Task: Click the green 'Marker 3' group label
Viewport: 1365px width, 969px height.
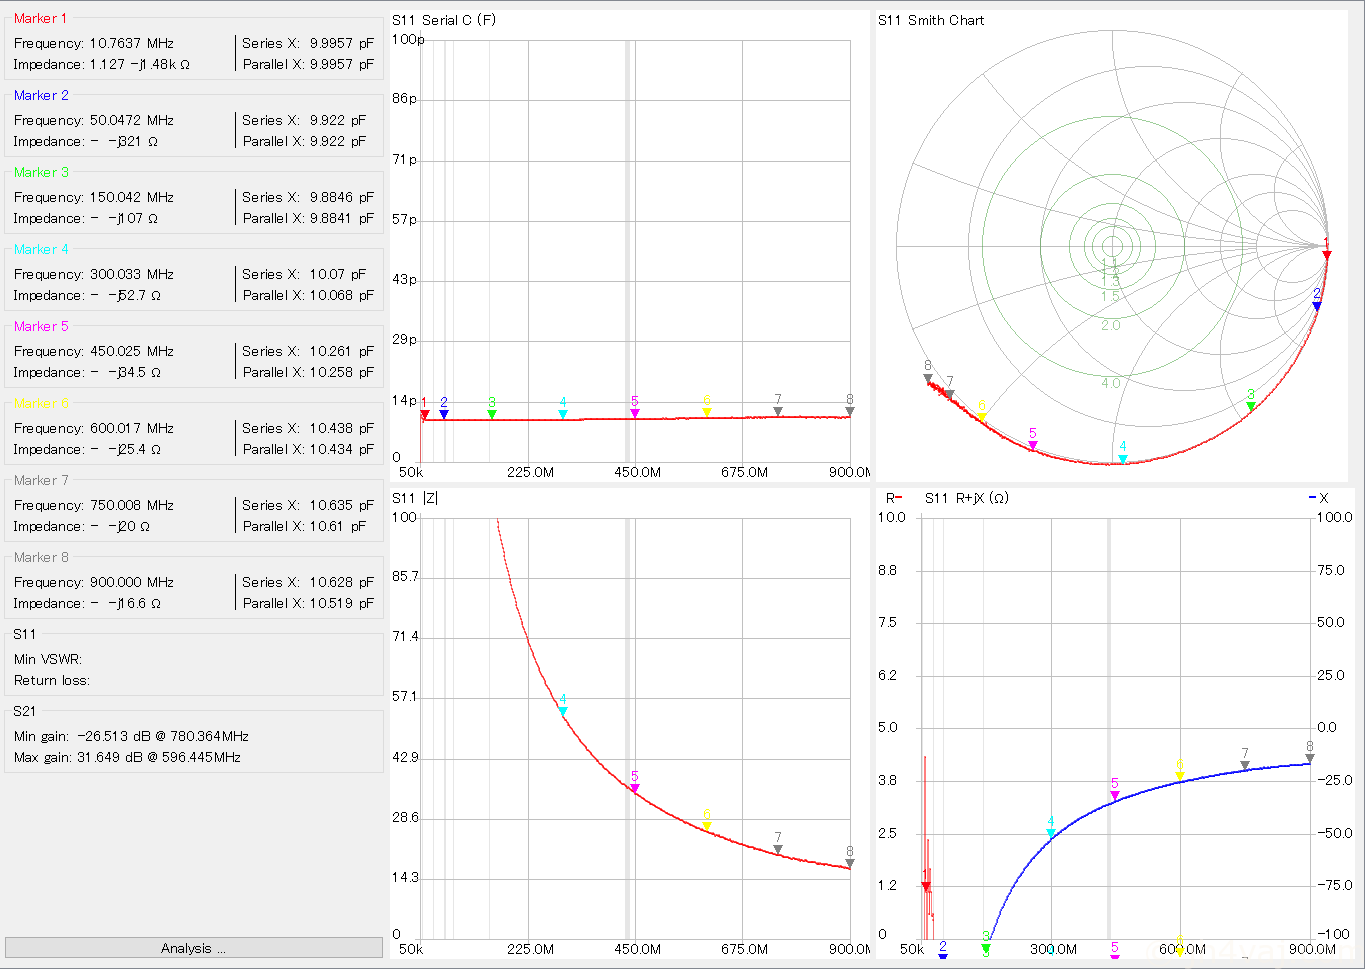Action: tap(41, 172)
